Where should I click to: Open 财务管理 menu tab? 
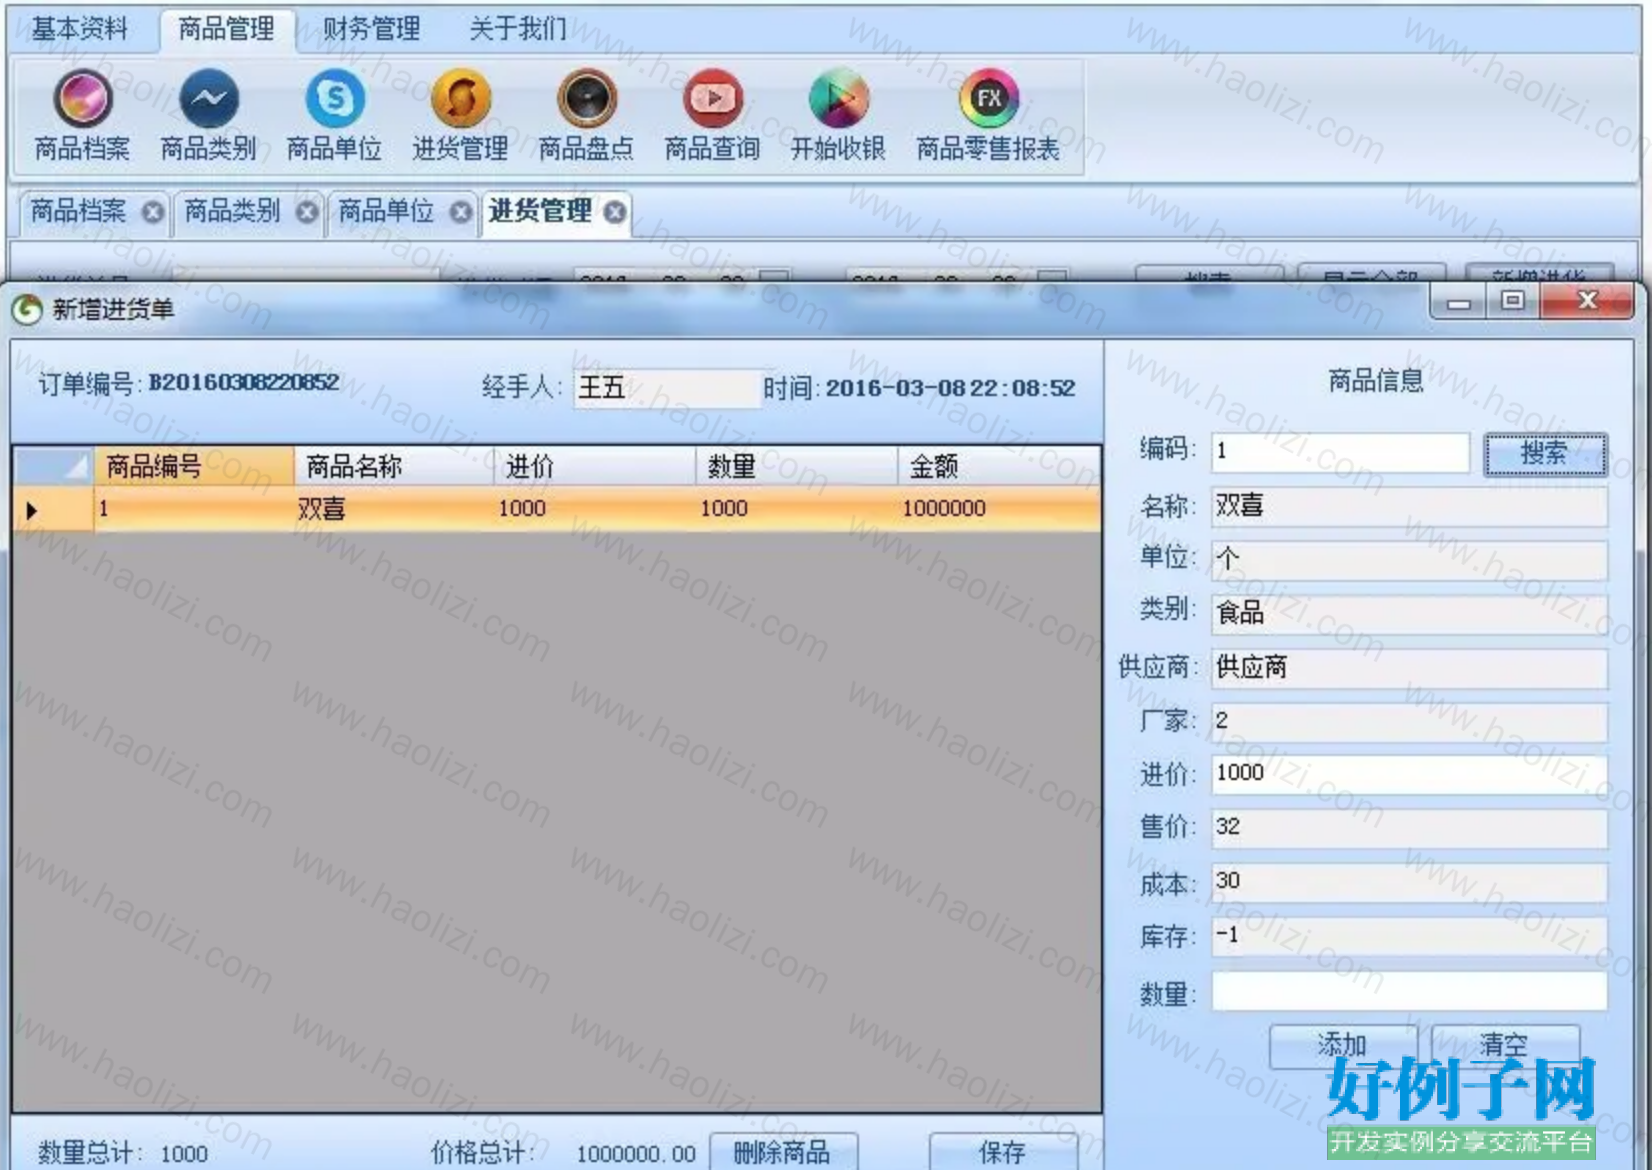click(x=371, y=29)
